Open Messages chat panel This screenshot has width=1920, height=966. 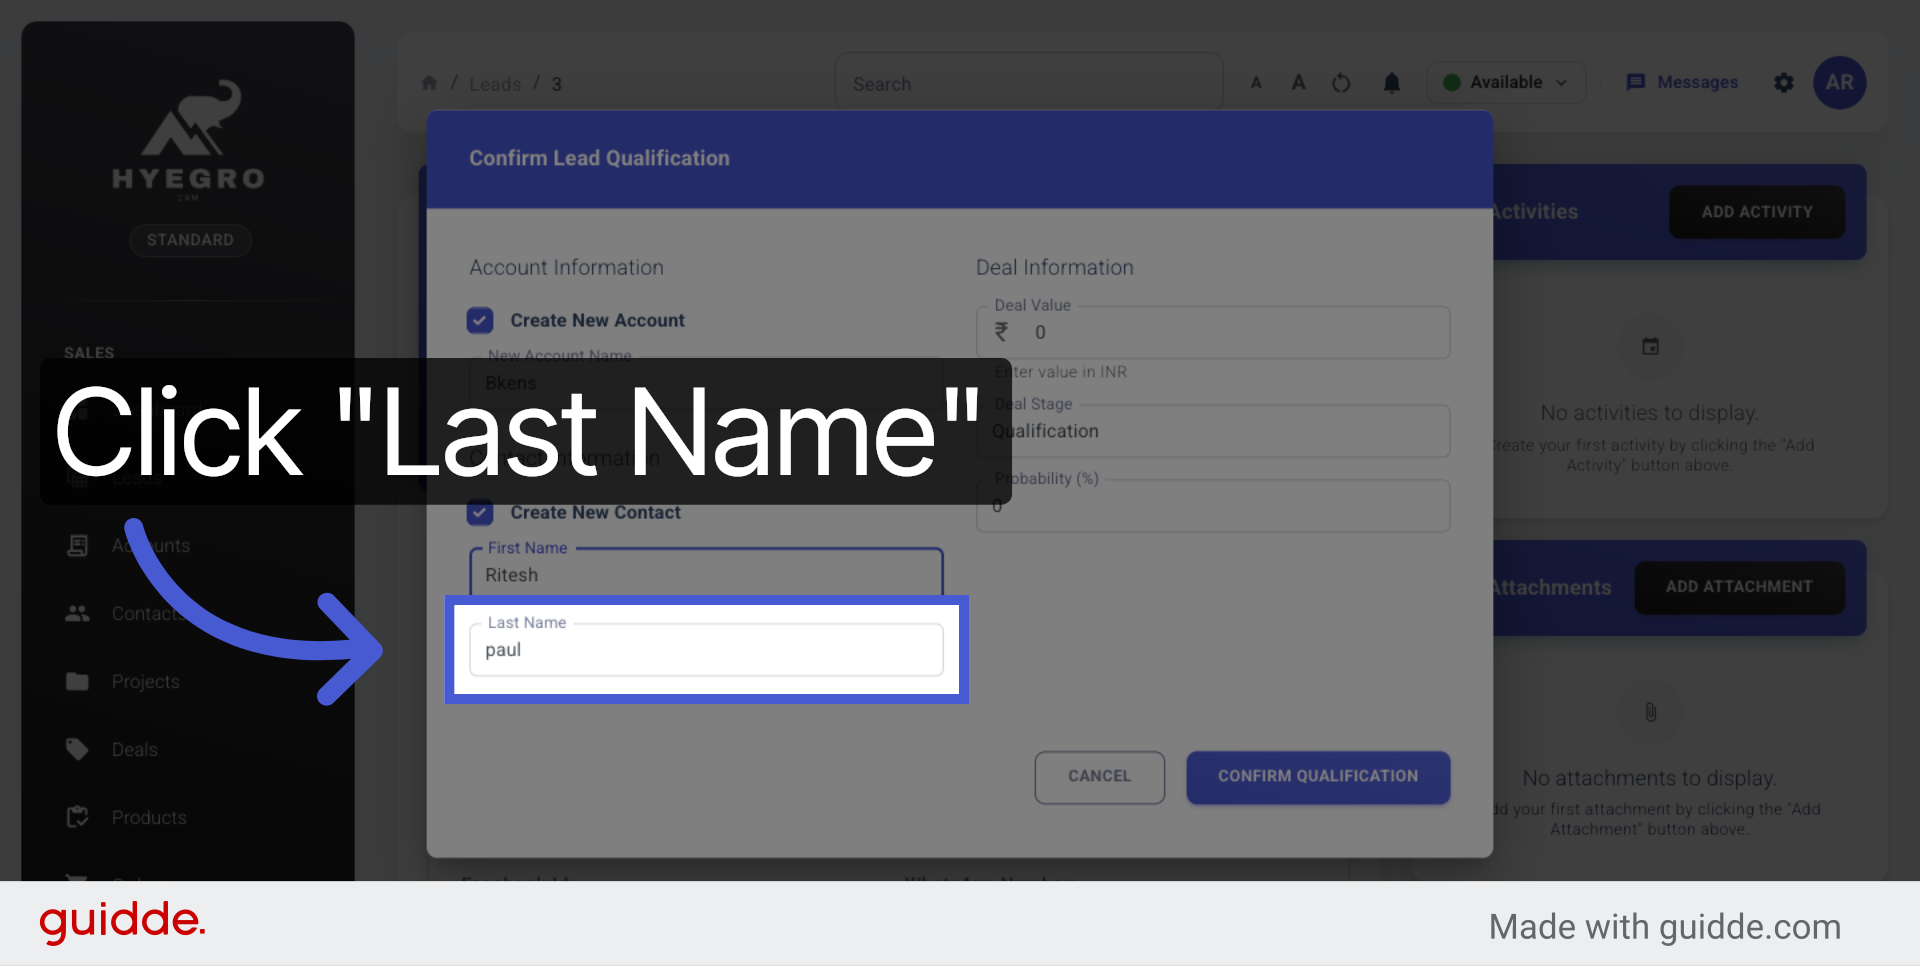tap(1681, 82)
